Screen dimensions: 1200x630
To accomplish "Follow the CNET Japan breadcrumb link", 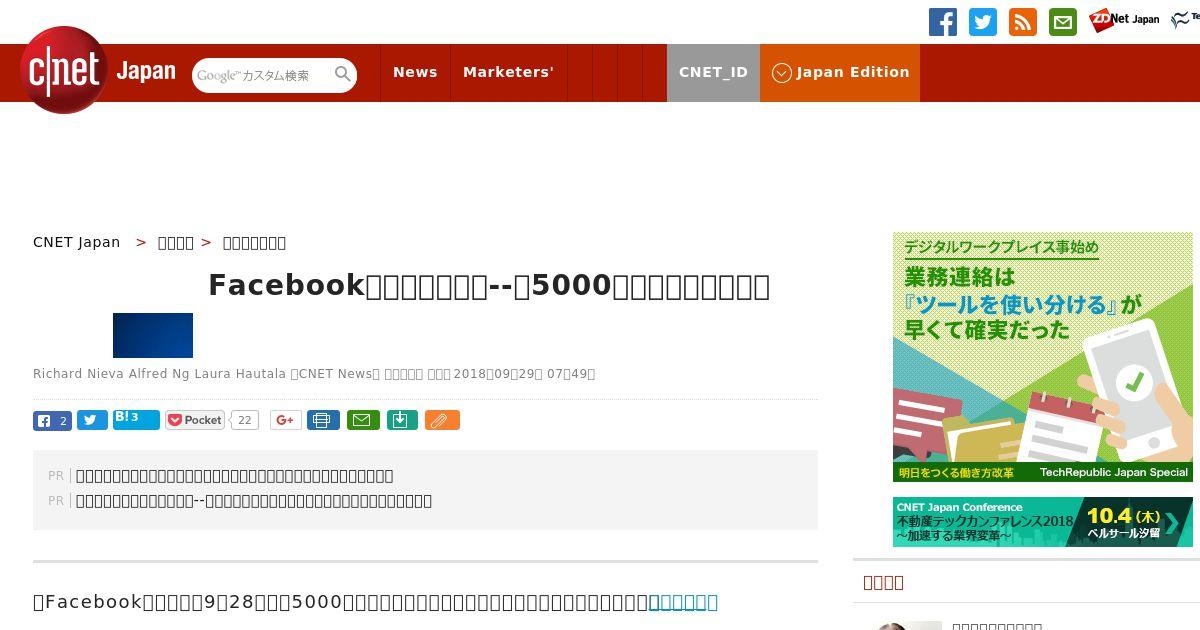I will click(x=76, y=242).
